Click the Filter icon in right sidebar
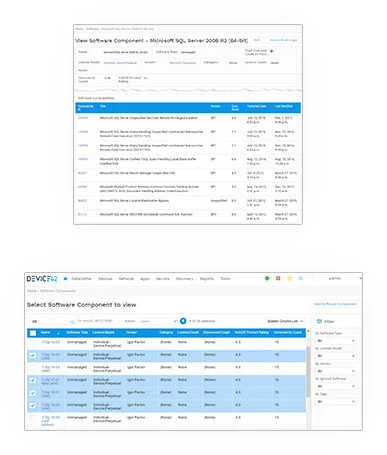The width and height of the screenshot is (387, 455). point(319,321)
